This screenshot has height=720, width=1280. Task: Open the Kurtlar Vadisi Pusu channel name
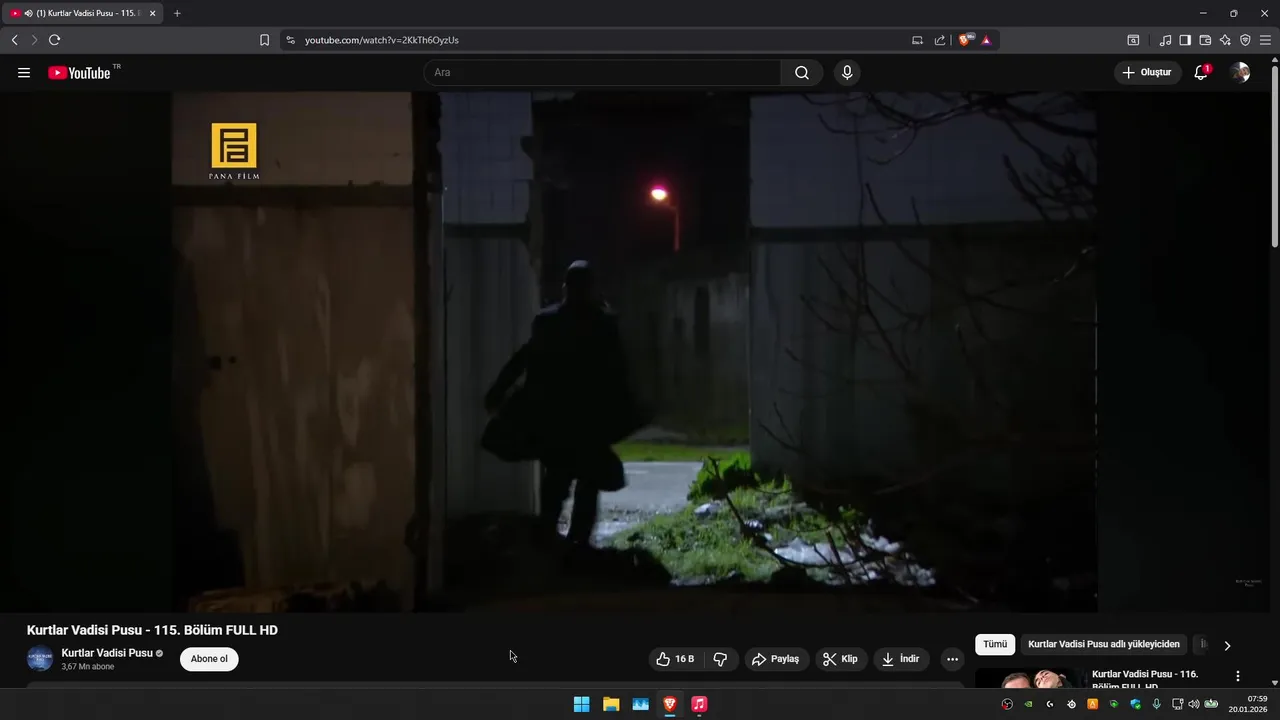tap(107, 653)
